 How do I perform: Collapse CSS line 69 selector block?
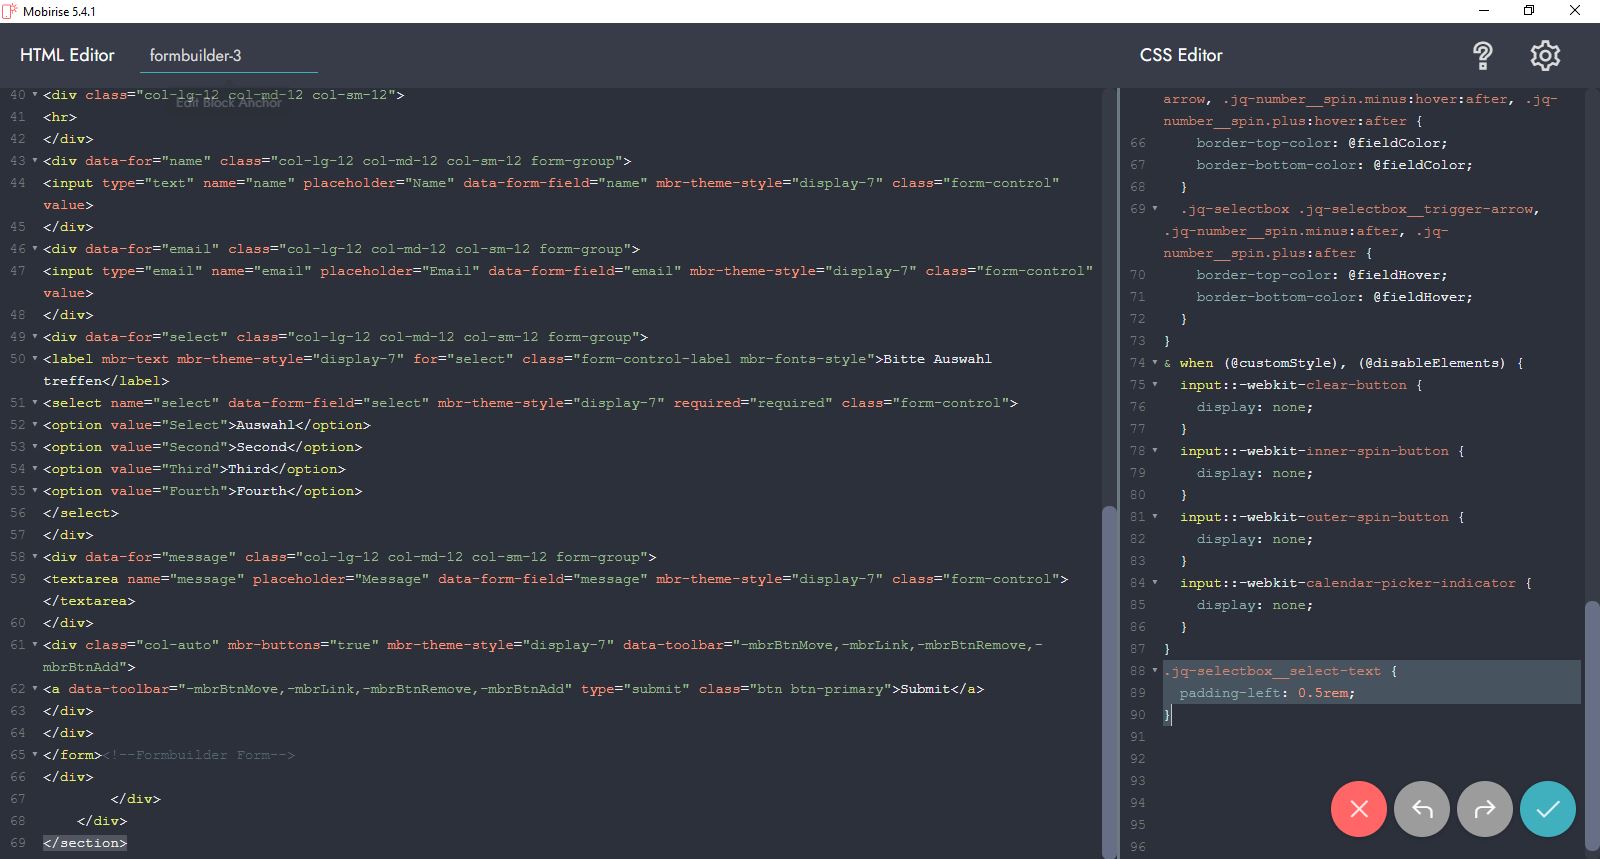coord(1155,209)
